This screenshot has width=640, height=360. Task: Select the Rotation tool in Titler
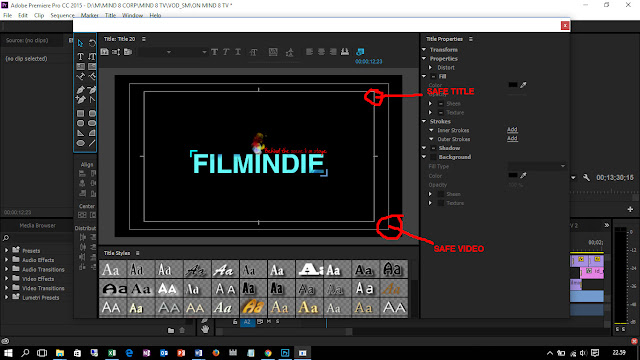[x=92, y=43]
